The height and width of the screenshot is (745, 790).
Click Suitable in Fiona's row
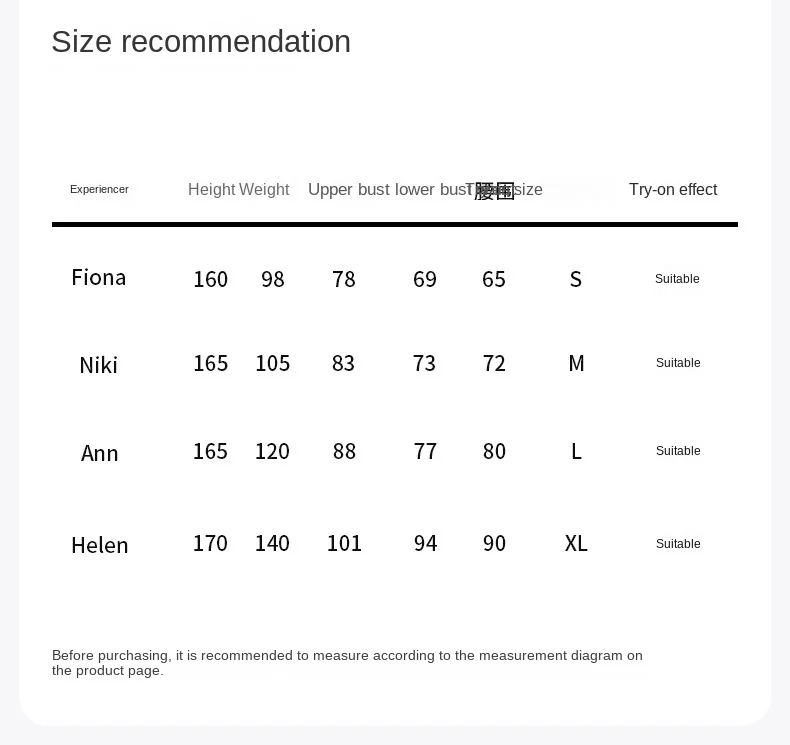(677, 279)
